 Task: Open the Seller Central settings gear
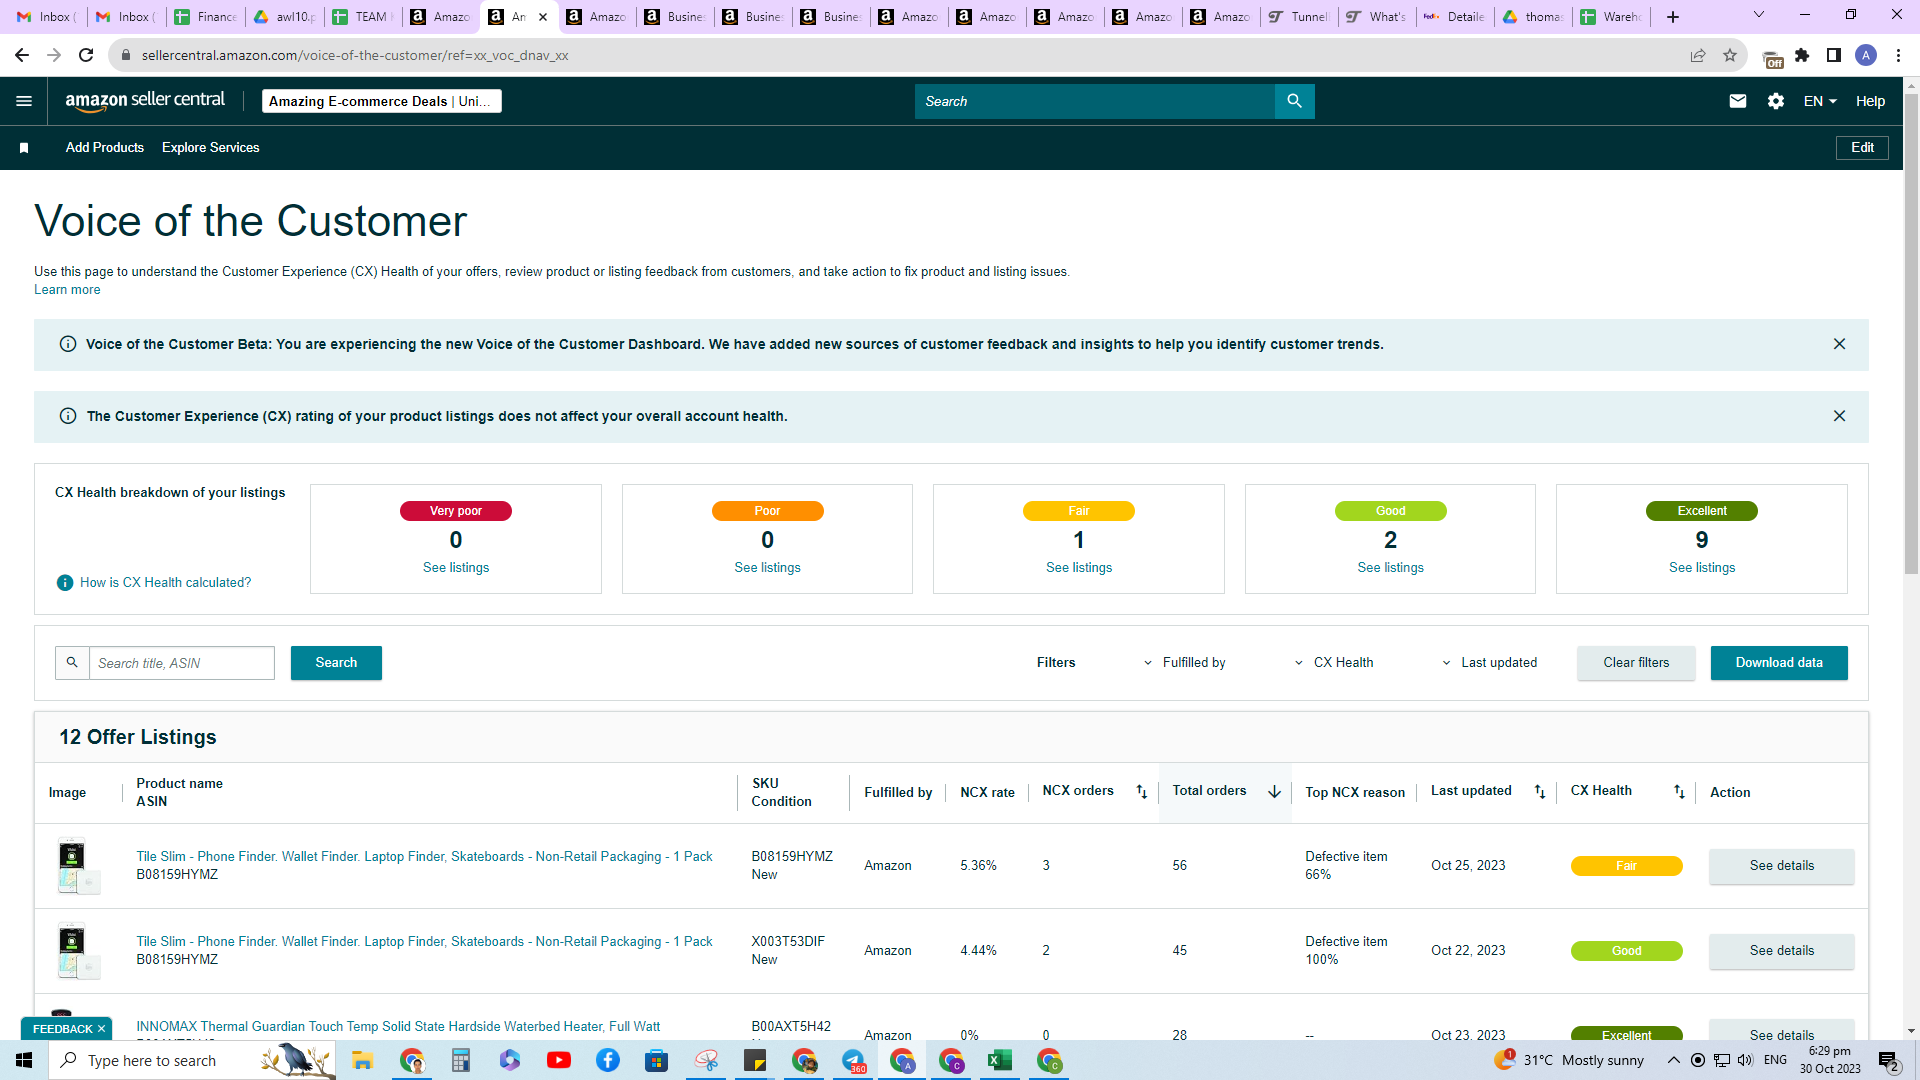click(x=1776, y=101)
